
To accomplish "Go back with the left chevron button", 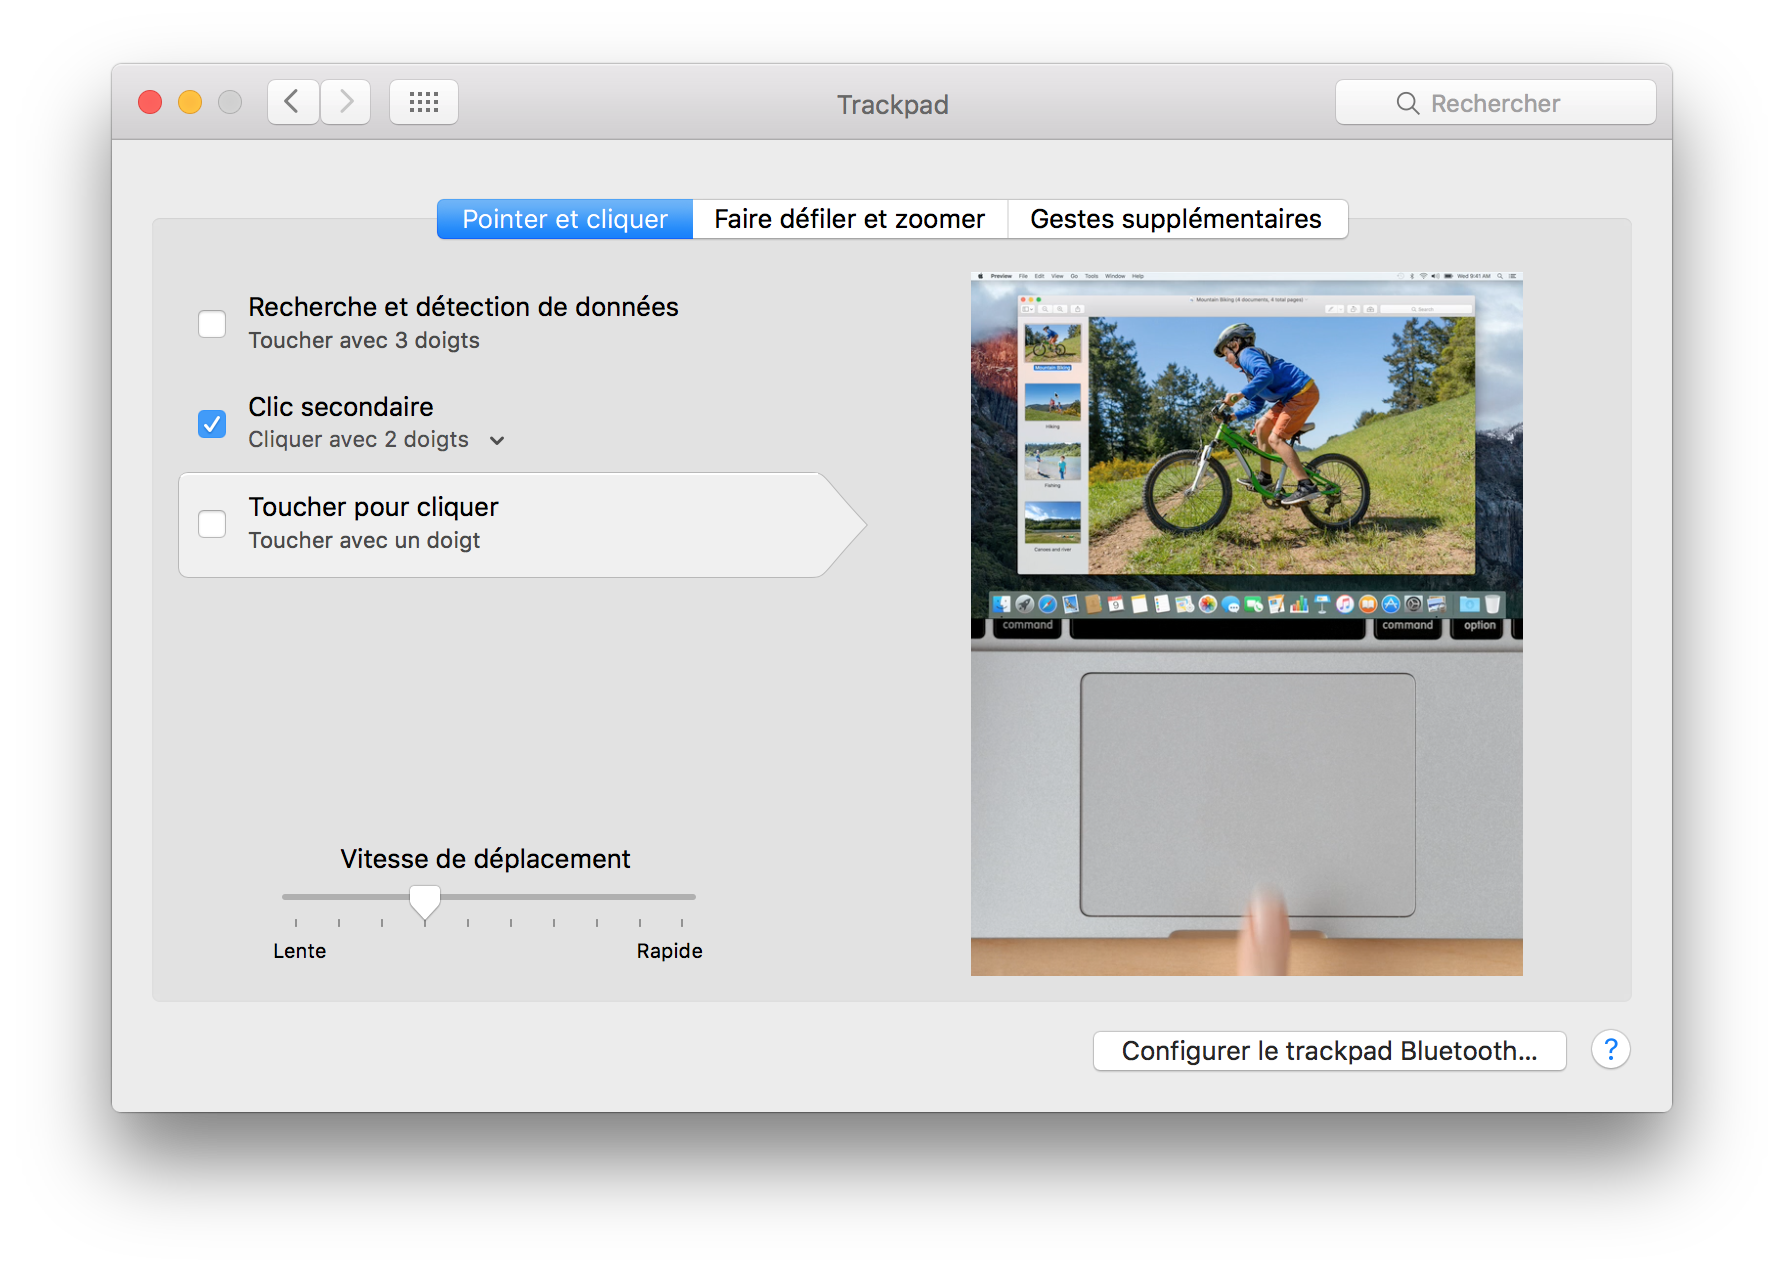I will click(x=293, y=102).
